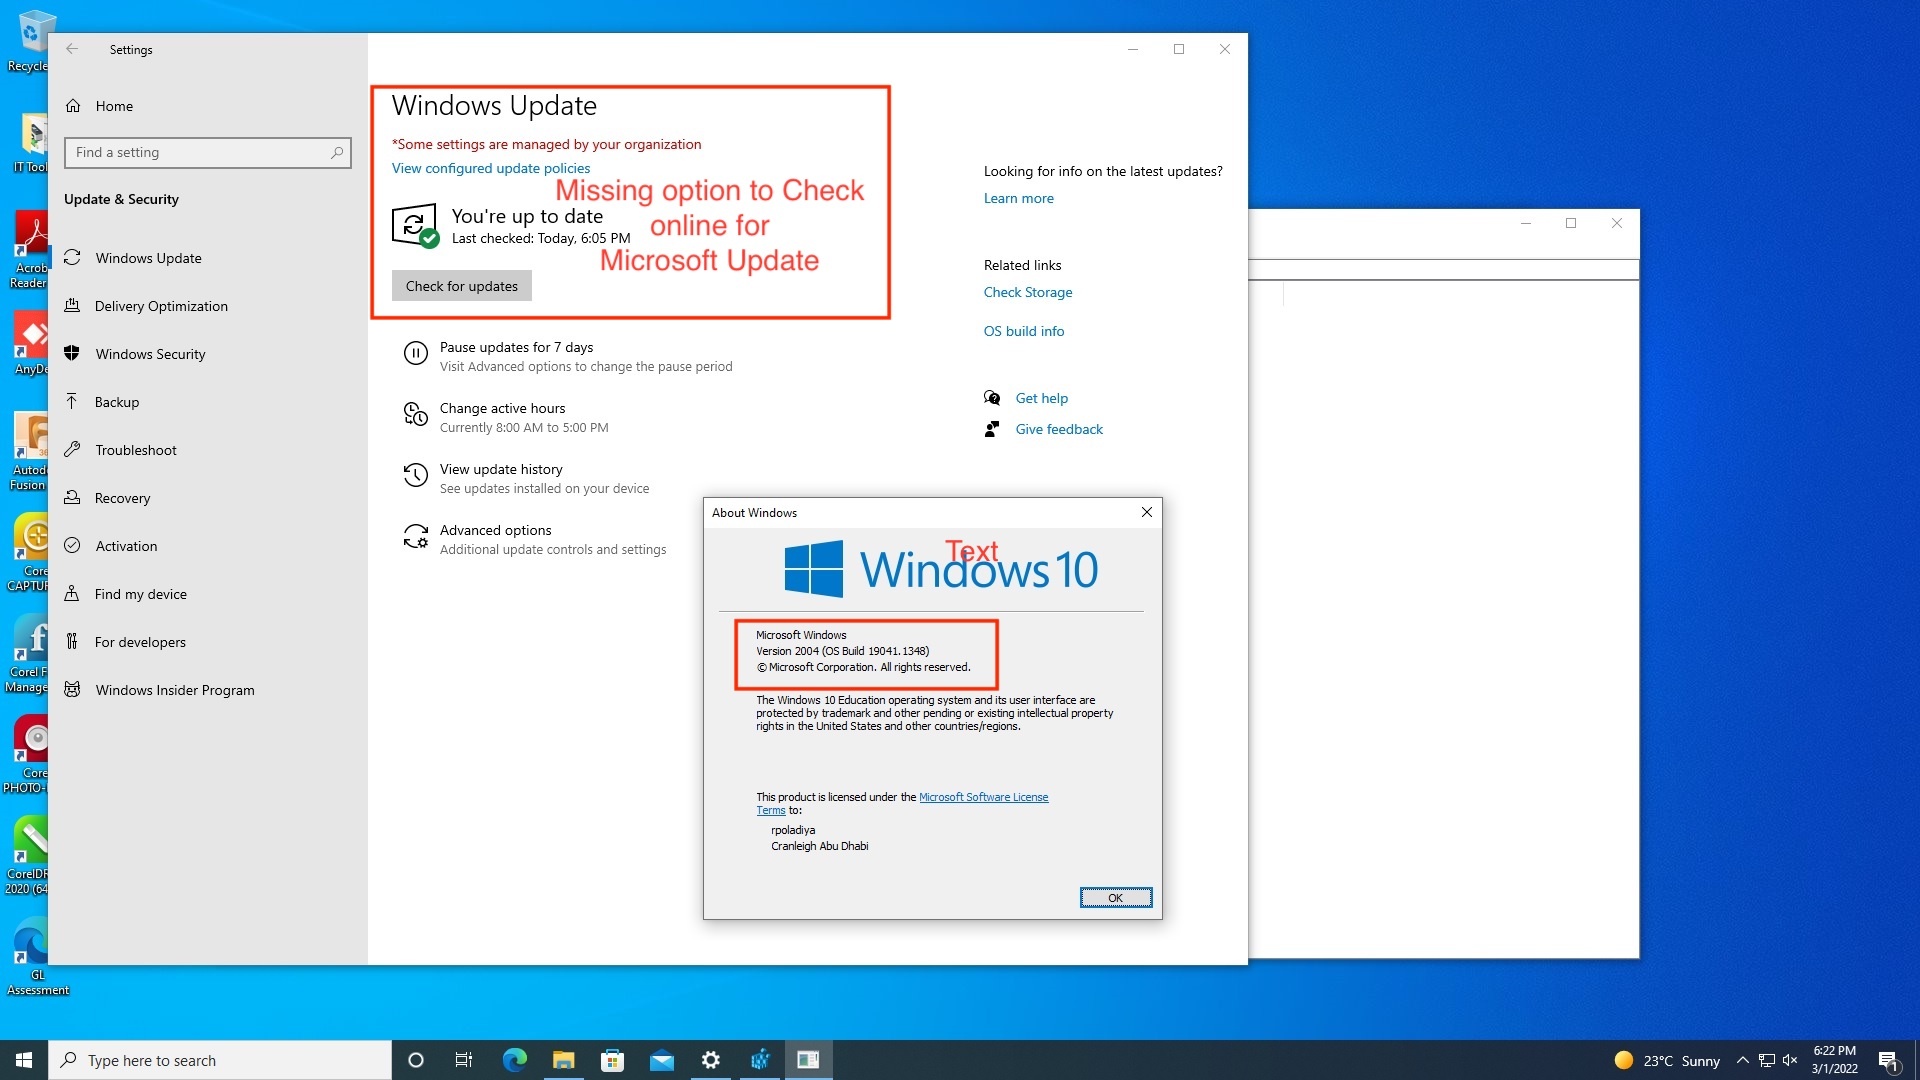Click the Settings back arrow
The height and width of the screenshot is (1080, 1920).
click(72, 49)
